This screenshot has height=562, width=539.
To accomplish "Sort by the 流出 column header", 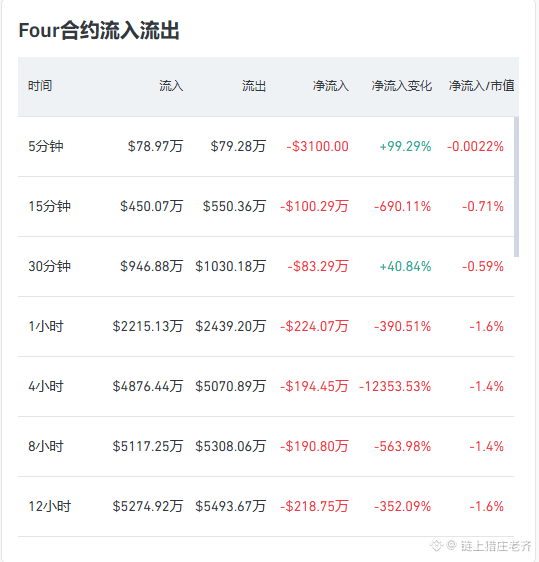I will pos(254,86).
